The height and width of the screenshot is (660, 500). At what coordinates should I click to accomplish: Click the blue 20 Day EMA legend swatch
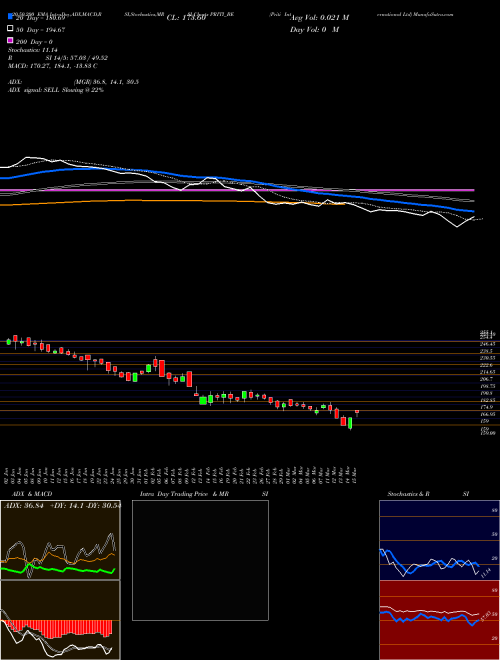click(x=11, y=17)
